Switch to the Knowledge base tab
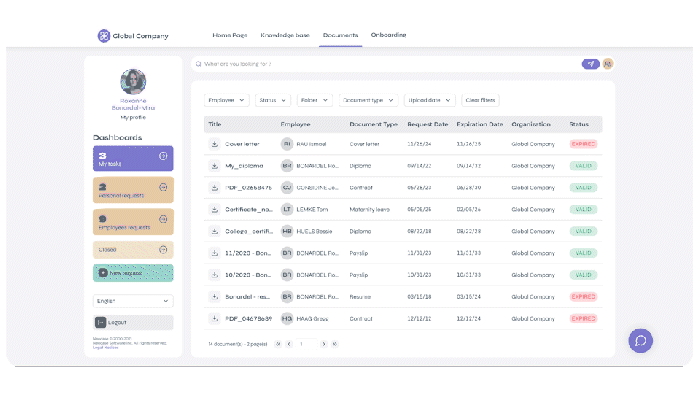The width and height of the screenshot is (700, 394). (x=285, y=35)
